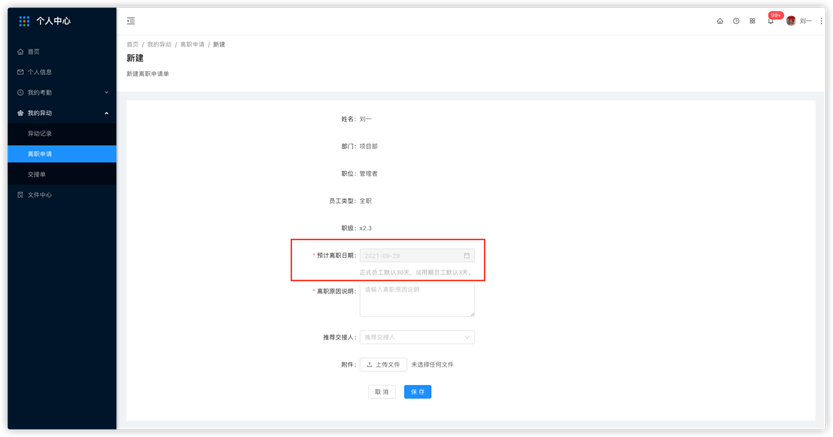Click the 上传文件 upload button
The width and height of the screenshot is (833, 437).
tap(383, 365)
